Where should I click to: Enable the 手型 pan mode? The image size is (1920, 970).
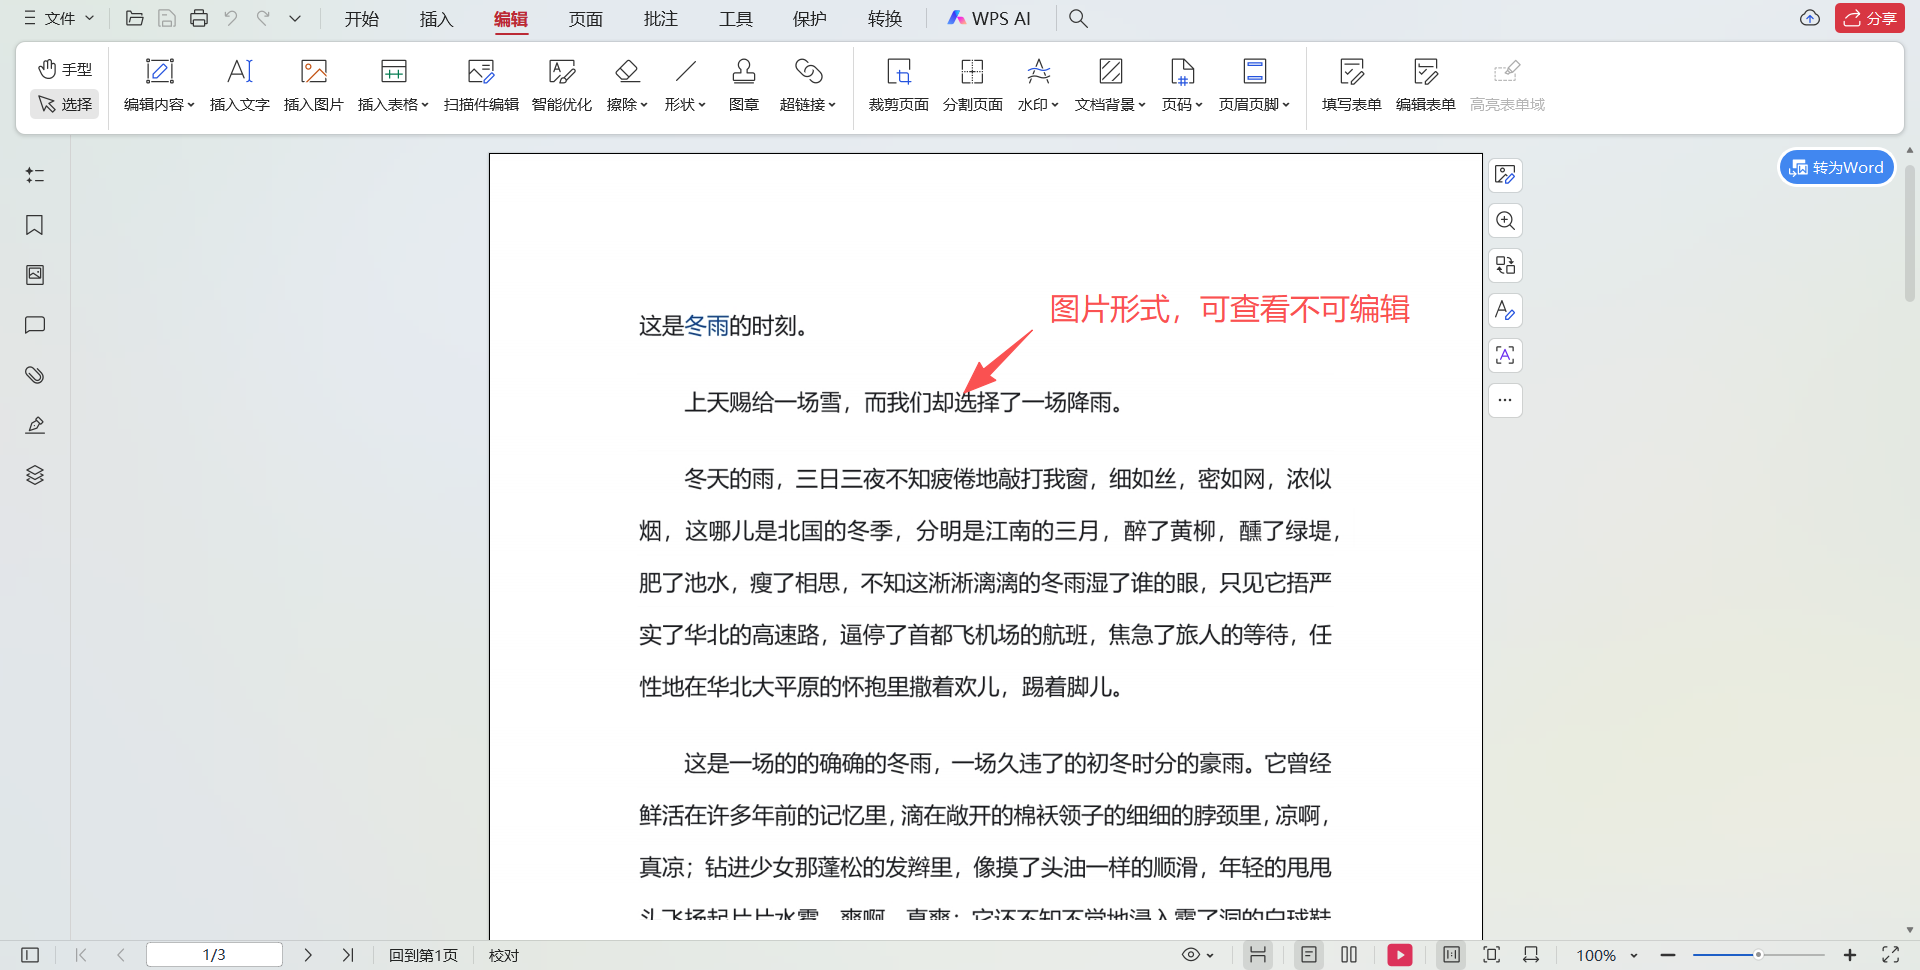pos(64,68)
